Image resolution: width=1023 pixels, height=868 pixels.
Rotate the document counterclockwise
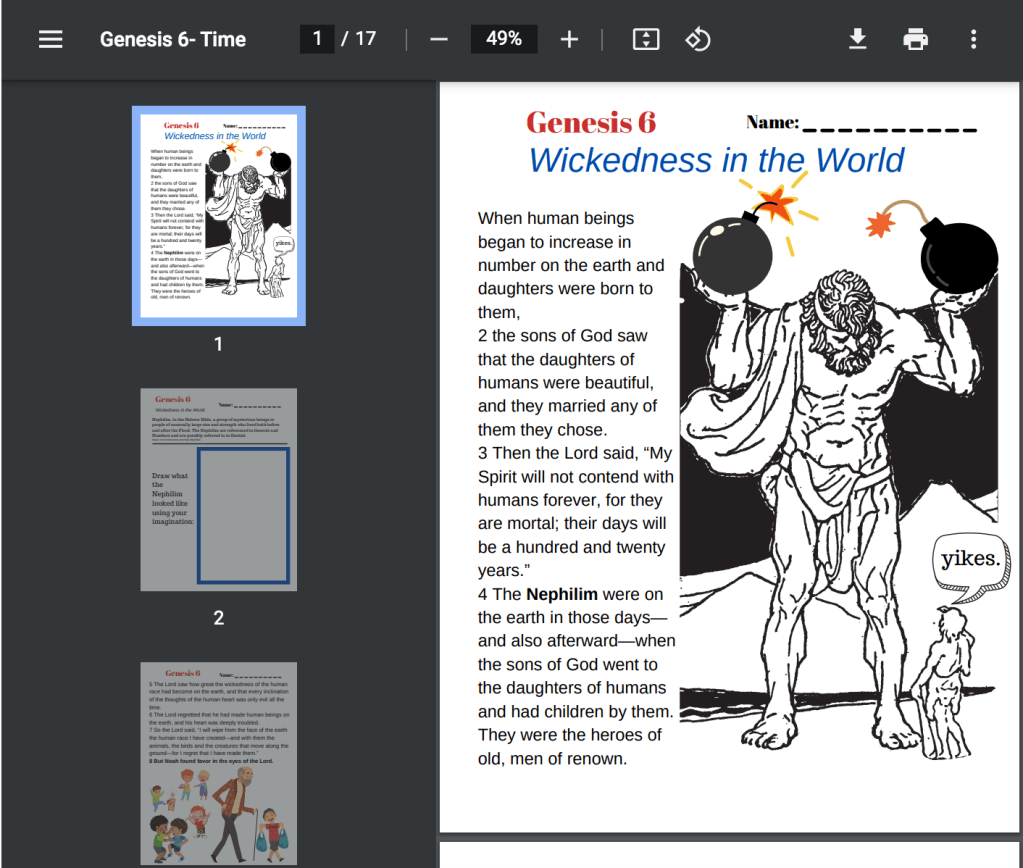(x=697, y=39)
